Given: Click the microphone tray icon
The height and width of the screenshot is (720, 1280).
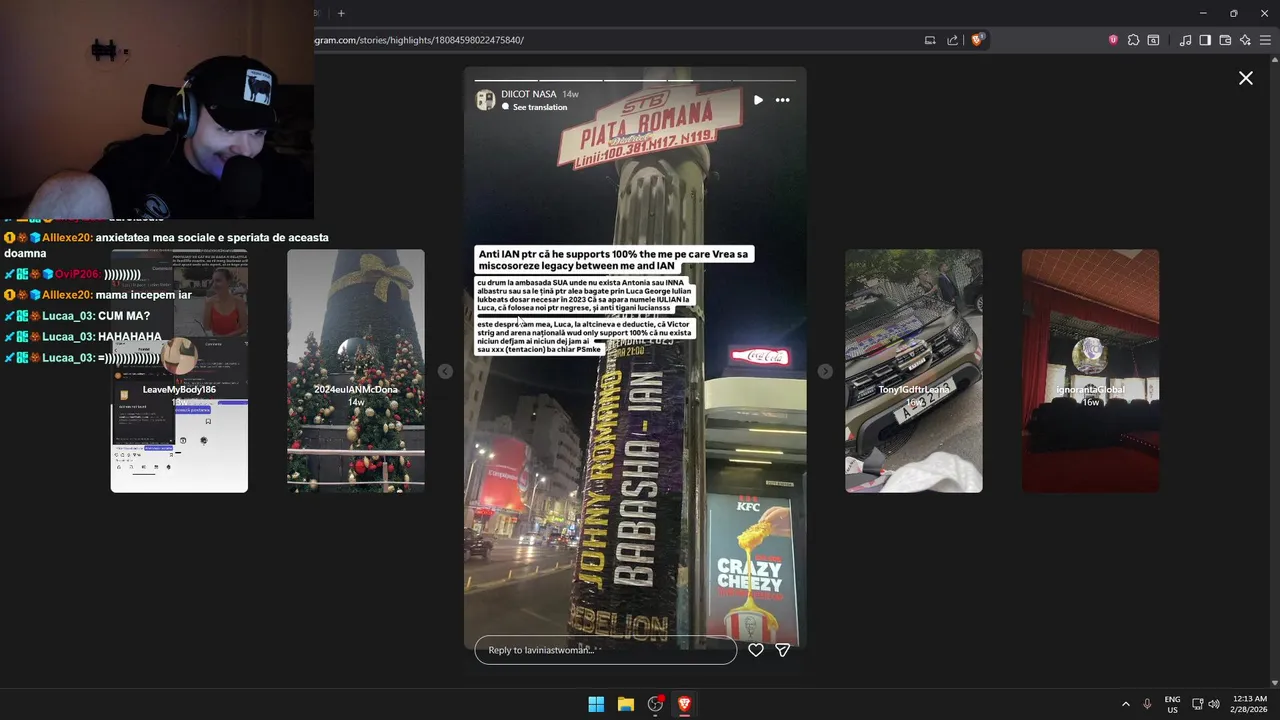Looking at the screenshot, I should tap(1147, 704).
